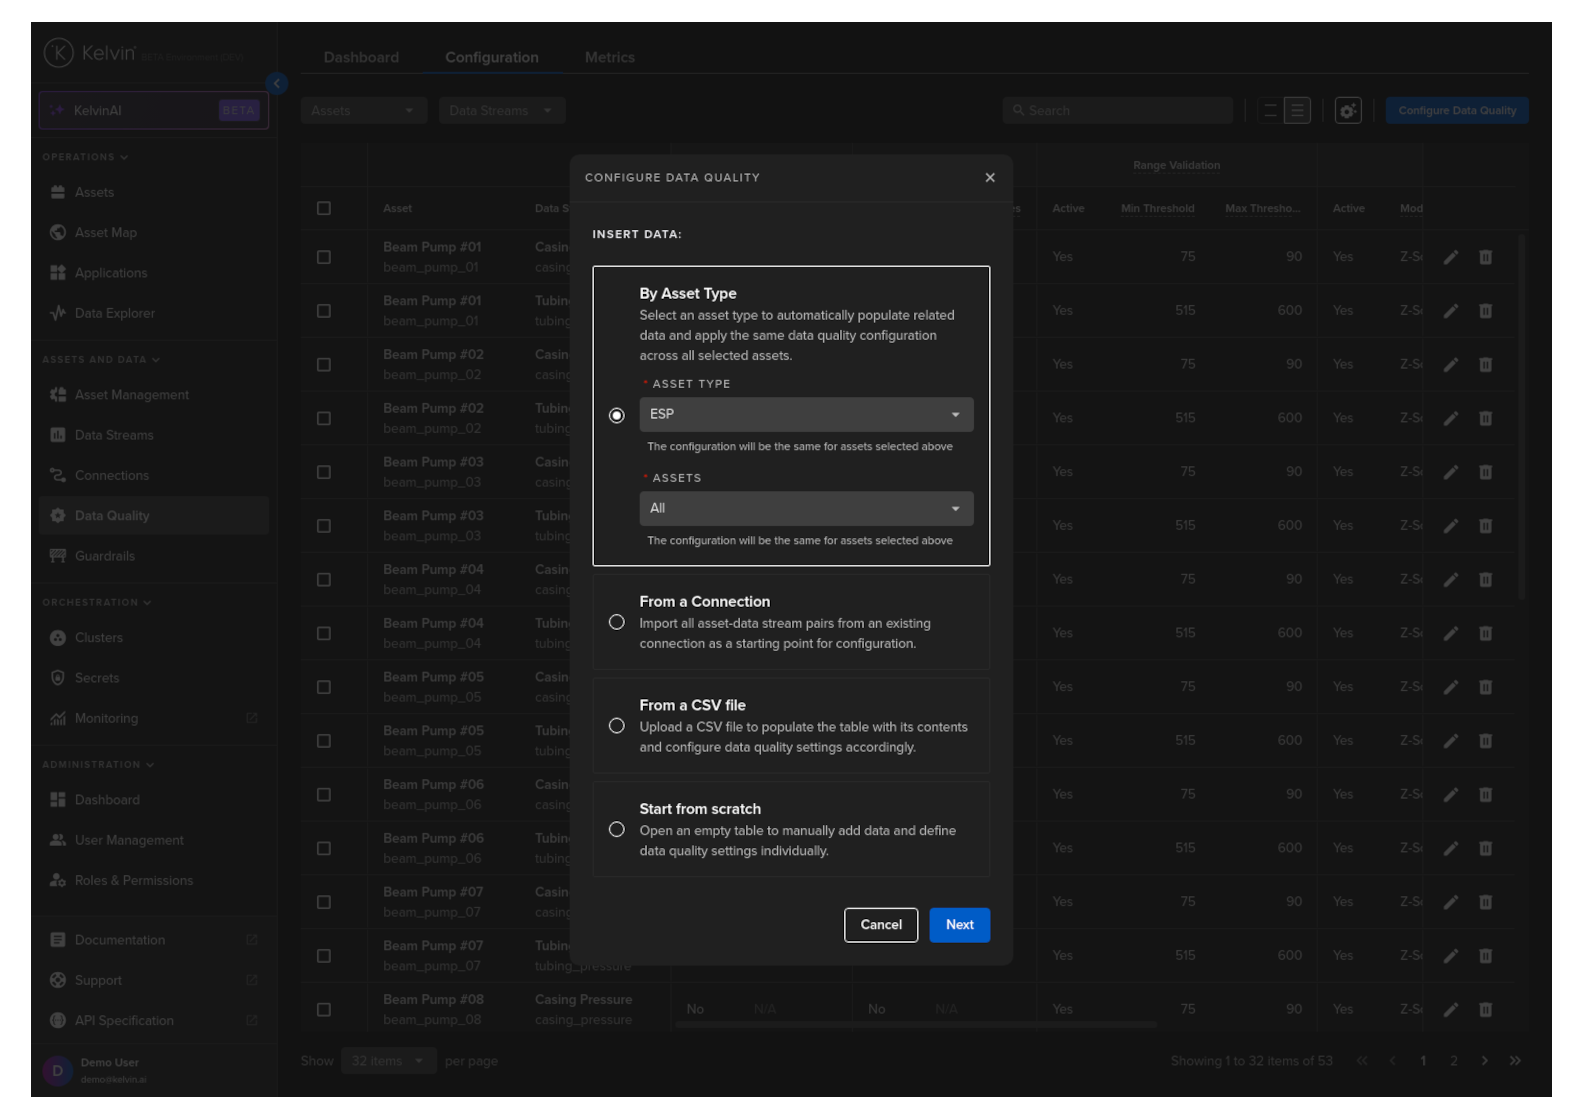Click the pencil edit icon for Beam Pump #01 casing row

[x=1450, y=257]
